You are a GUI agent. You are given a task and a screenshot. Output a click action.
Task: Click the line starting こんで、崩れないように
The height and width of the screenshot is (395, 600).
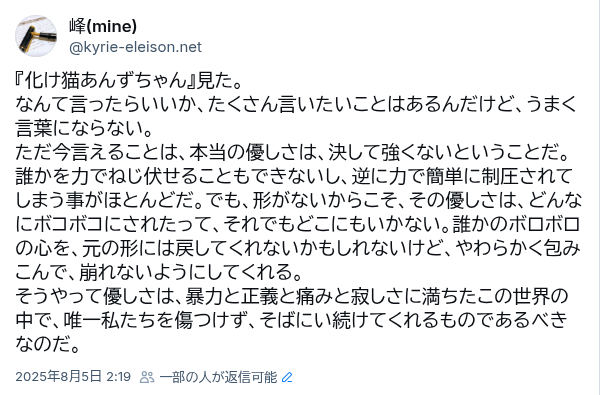pyautogui.click(x=159, y=272)
